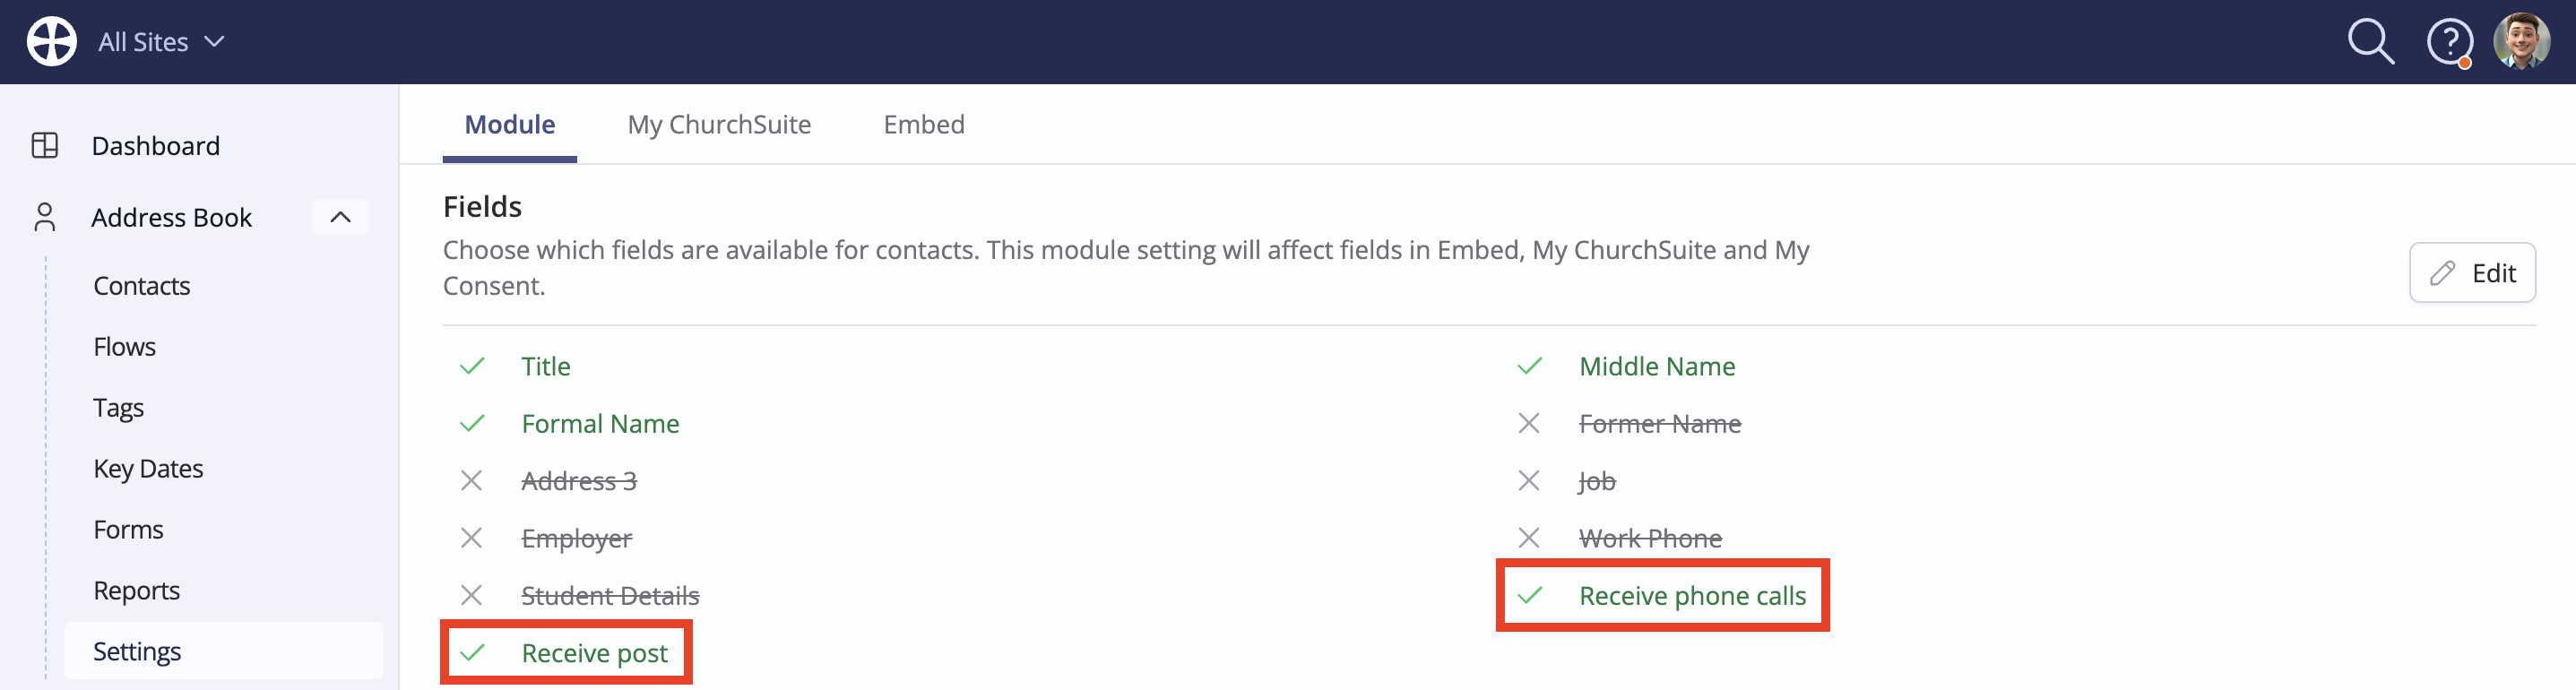The width and height of the screenshot is (2576, 690).
Task: Select the Receive post field
Action: click(x=566, y=653)
